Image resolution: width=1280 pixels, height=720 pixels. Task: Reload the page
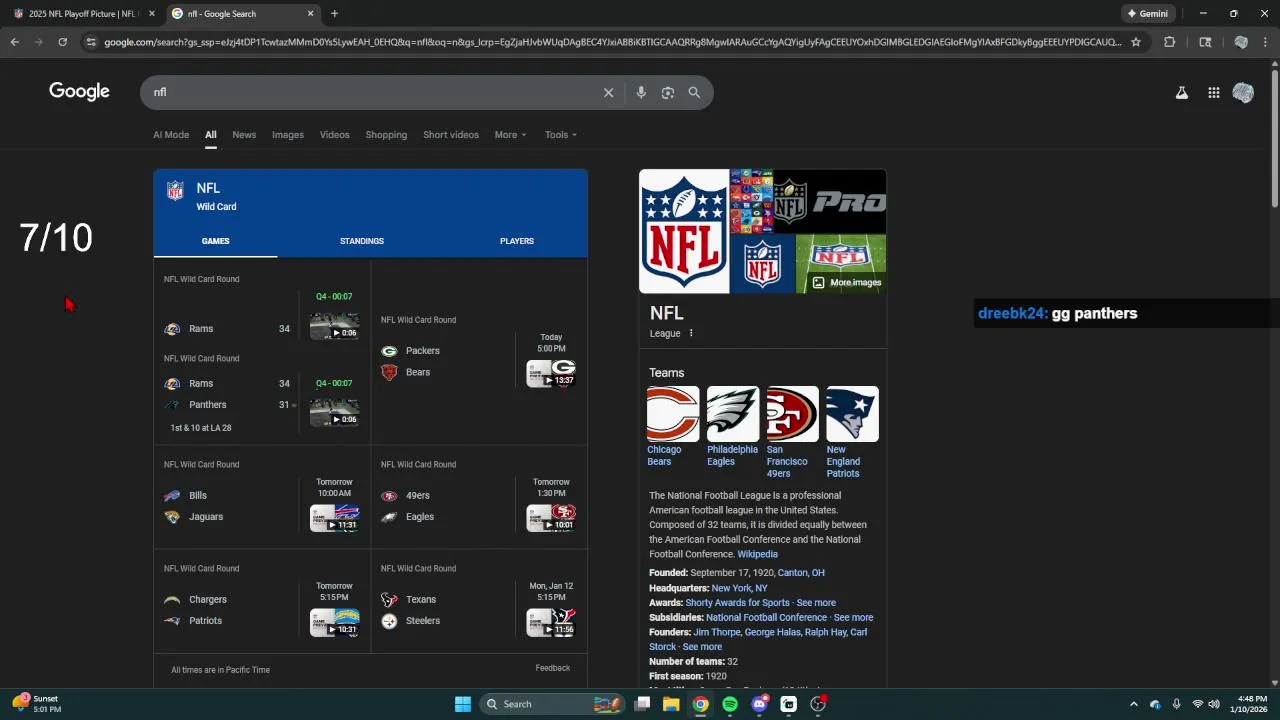(62, 42)
